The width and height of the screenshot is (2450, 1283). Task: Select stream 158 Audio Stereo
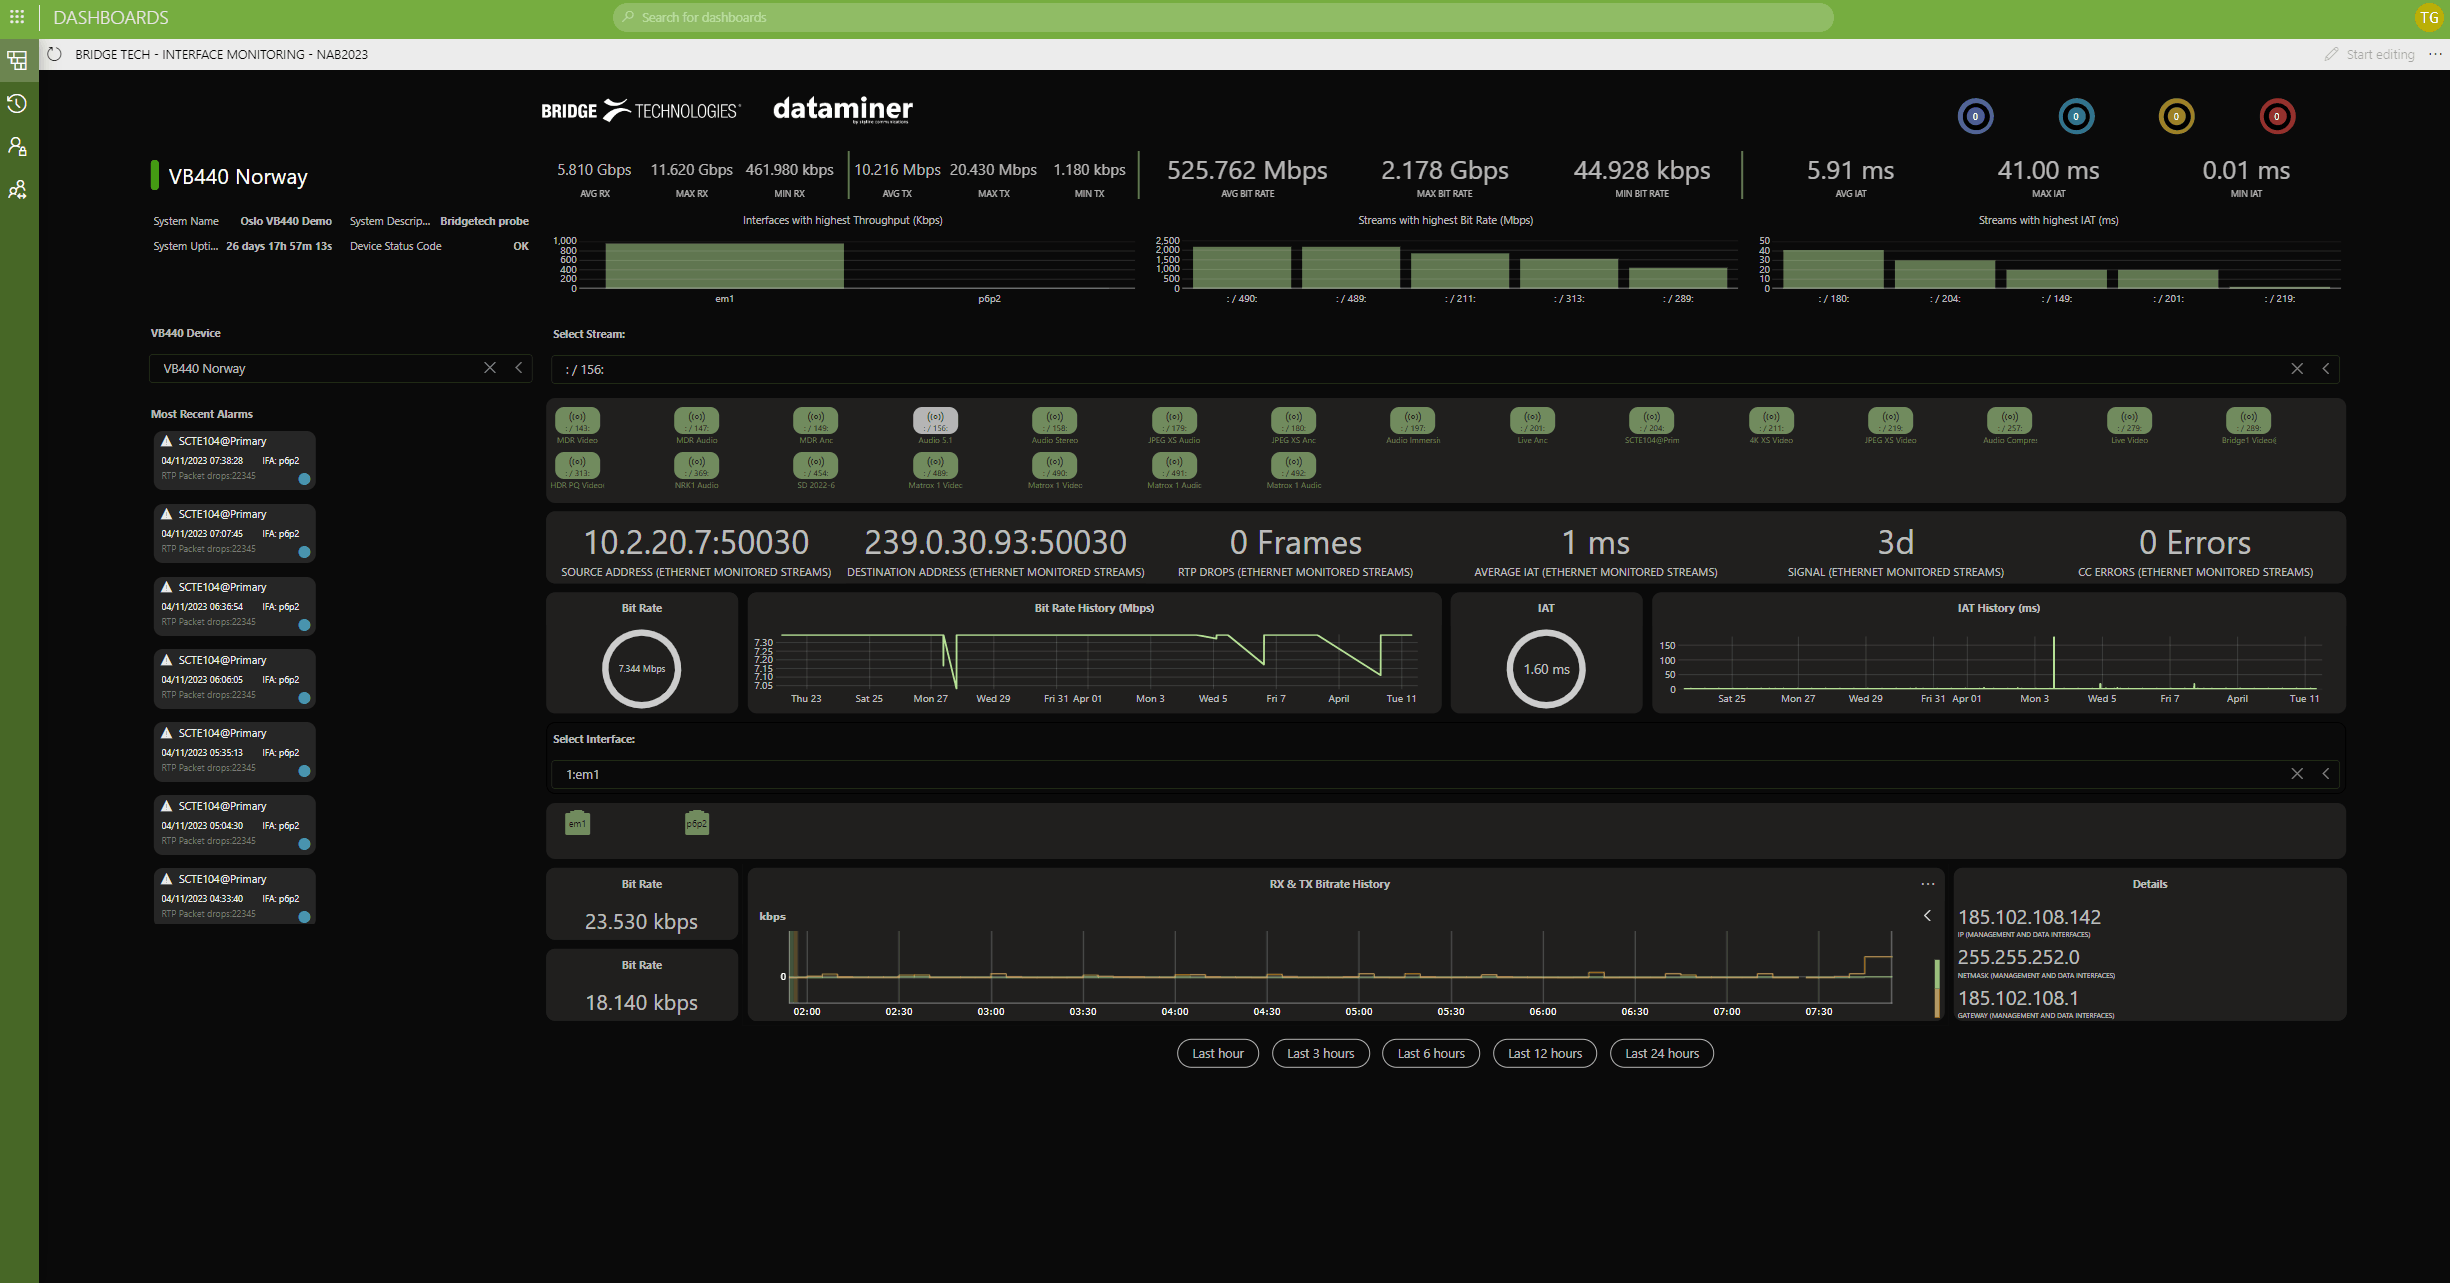[x=1055, y=421]
